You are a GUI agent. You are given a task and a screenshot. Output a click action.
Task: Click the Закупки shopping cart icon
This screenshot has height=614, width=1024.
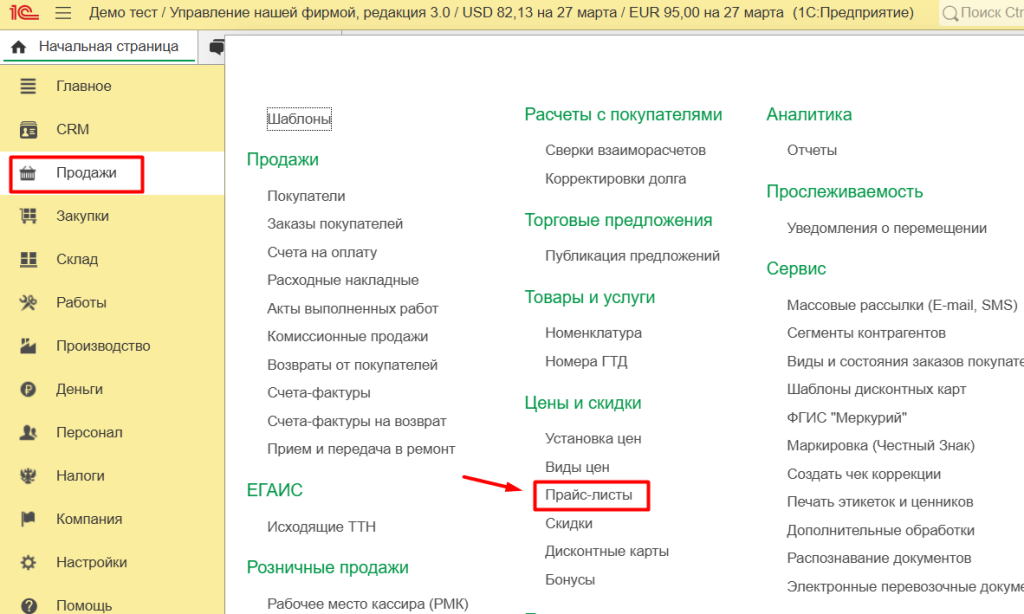pos(29,216)
